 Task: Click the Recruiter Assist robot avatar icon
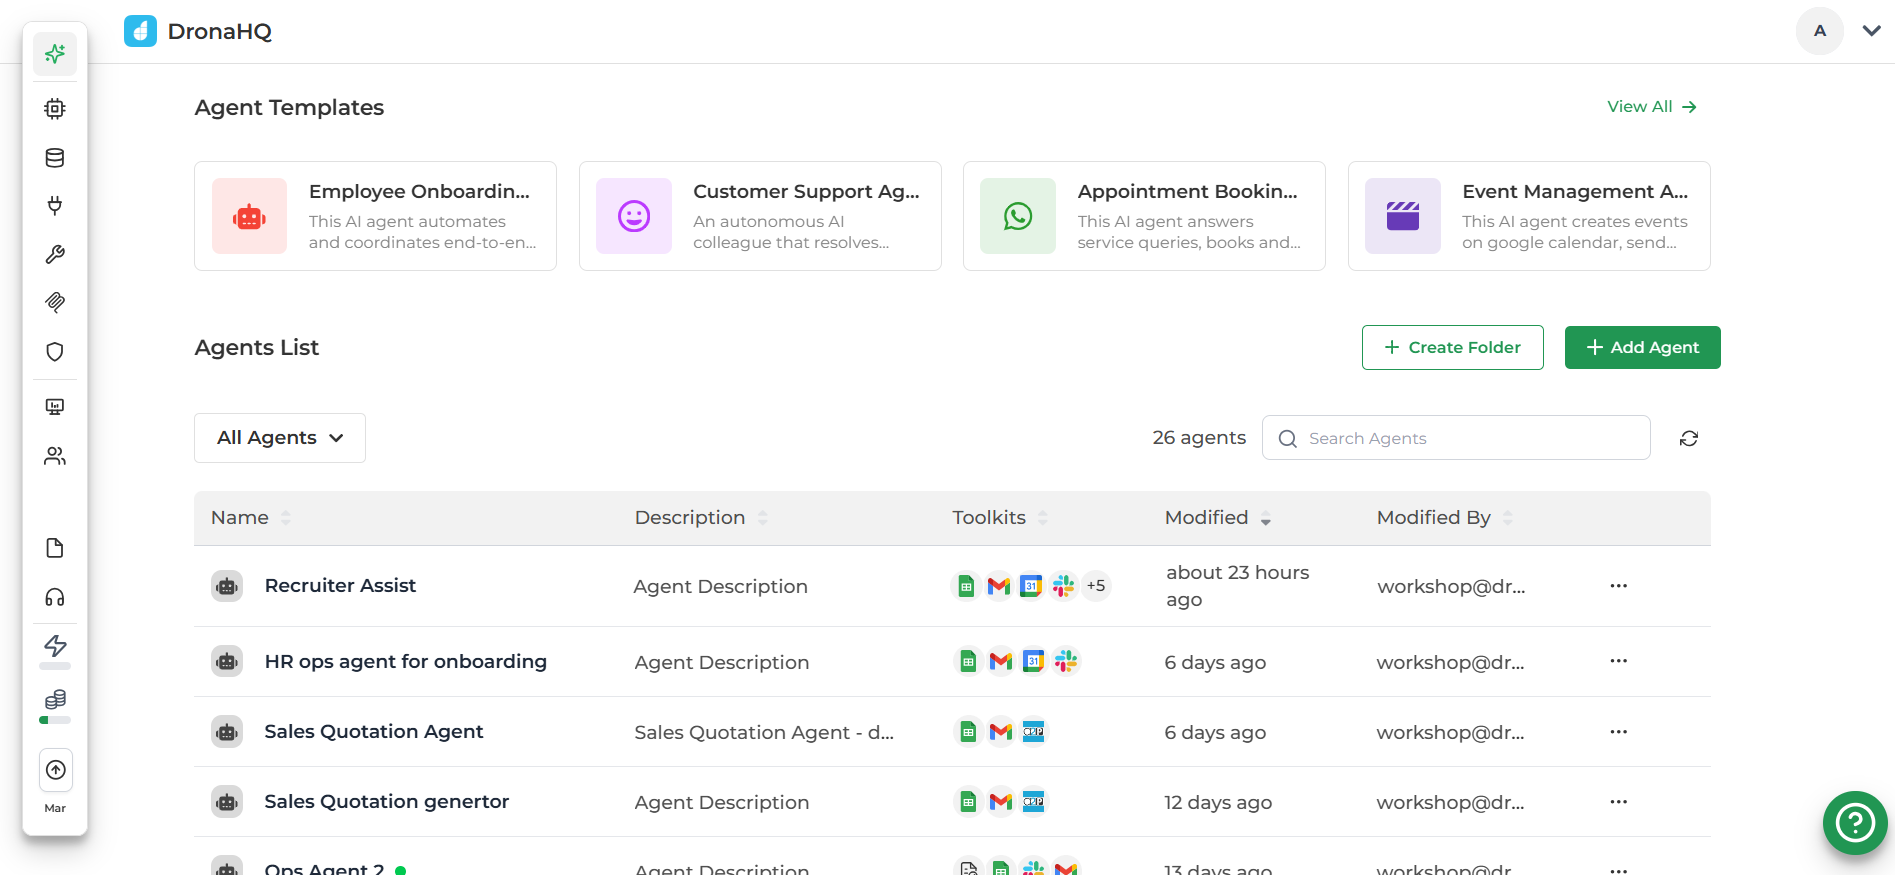(x=227, y=586)
